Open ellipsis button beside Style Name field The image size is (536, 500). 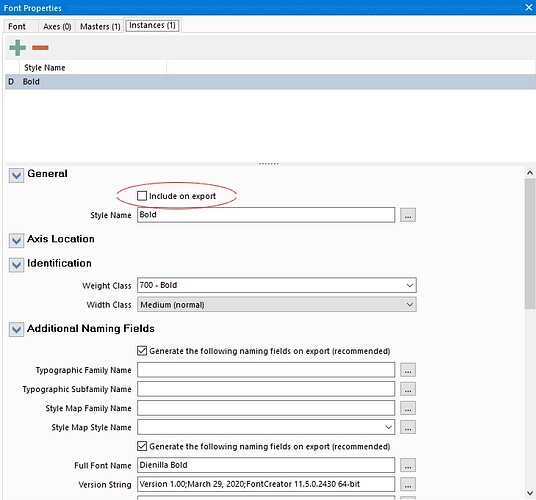tap(408, 215)
